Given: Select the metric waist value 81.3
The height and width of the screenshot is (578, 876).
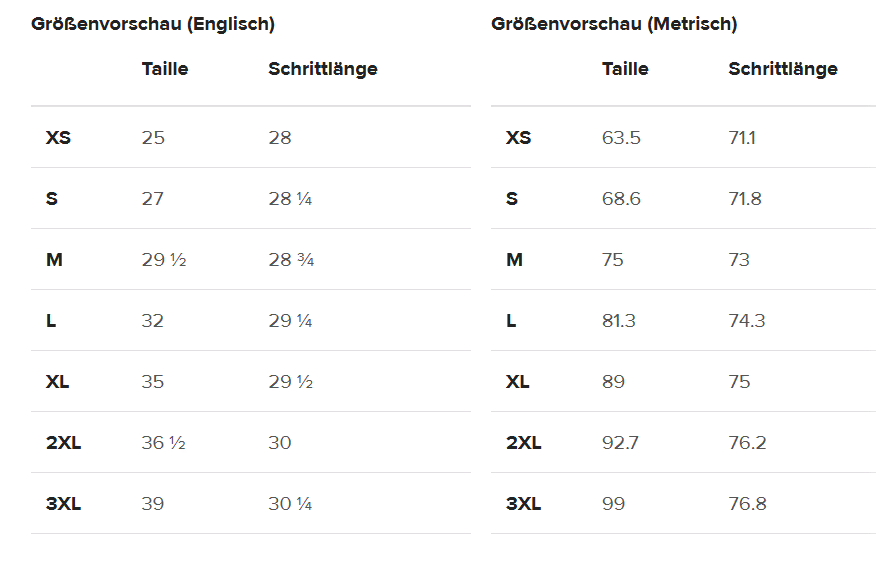Looking at the screenshot, I should pos(619,321).
